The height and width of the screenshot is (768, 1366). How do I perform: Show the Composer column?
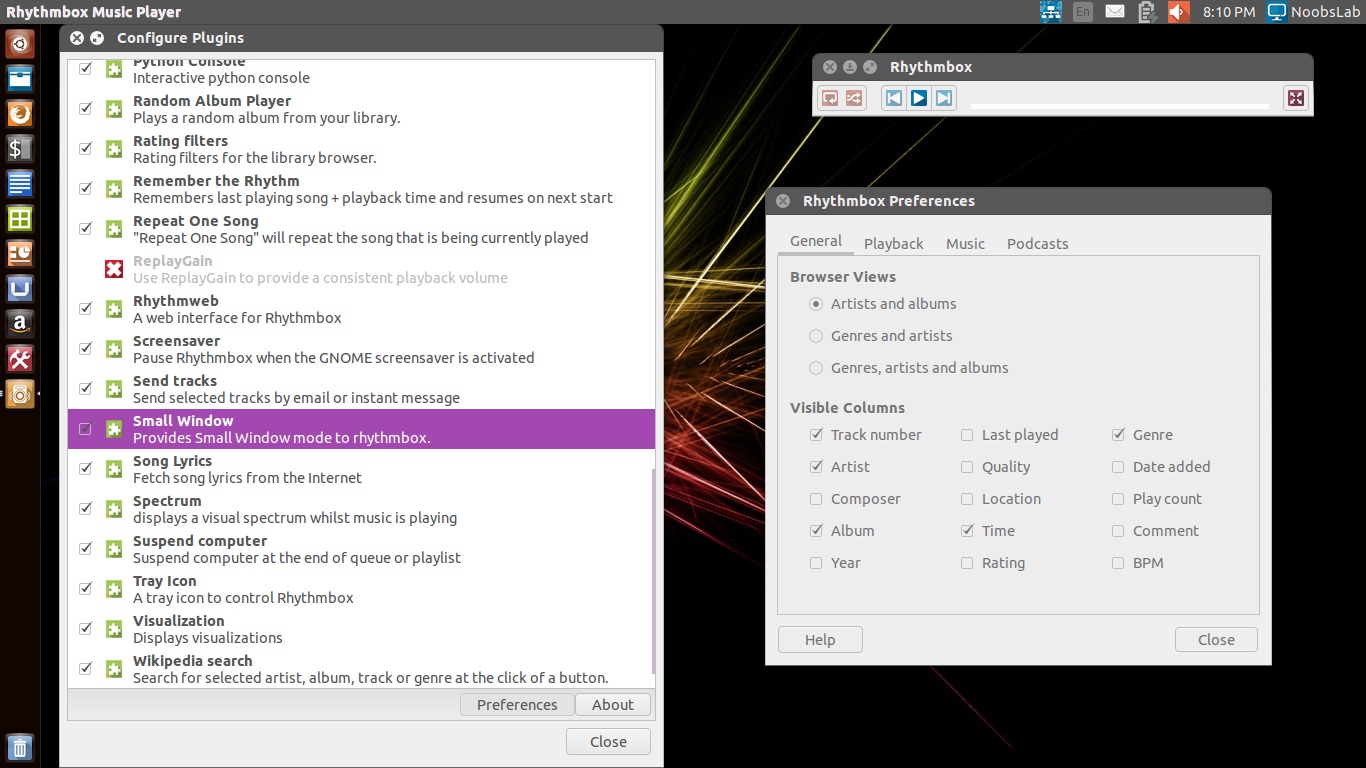pyautogui.click(x=816, y=499)
